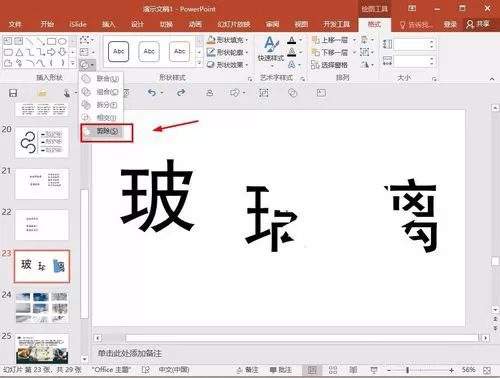Click the text box icon in quick toolbar
Viewport: 500px width, 378px height.
pyautogui.click(x=321, y=93)
